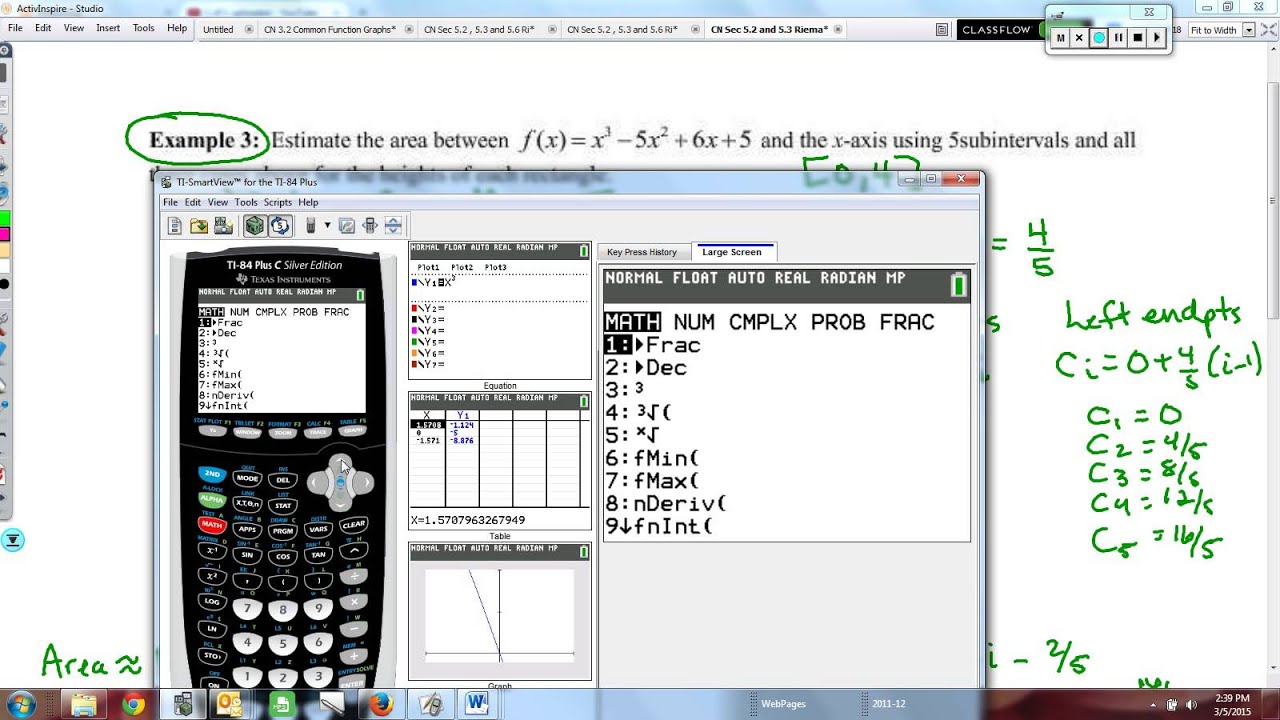Viewport: 1280px width, 720px height.
Task: Open the Insert menu in ActivInspire
Action: pos(108,28)
